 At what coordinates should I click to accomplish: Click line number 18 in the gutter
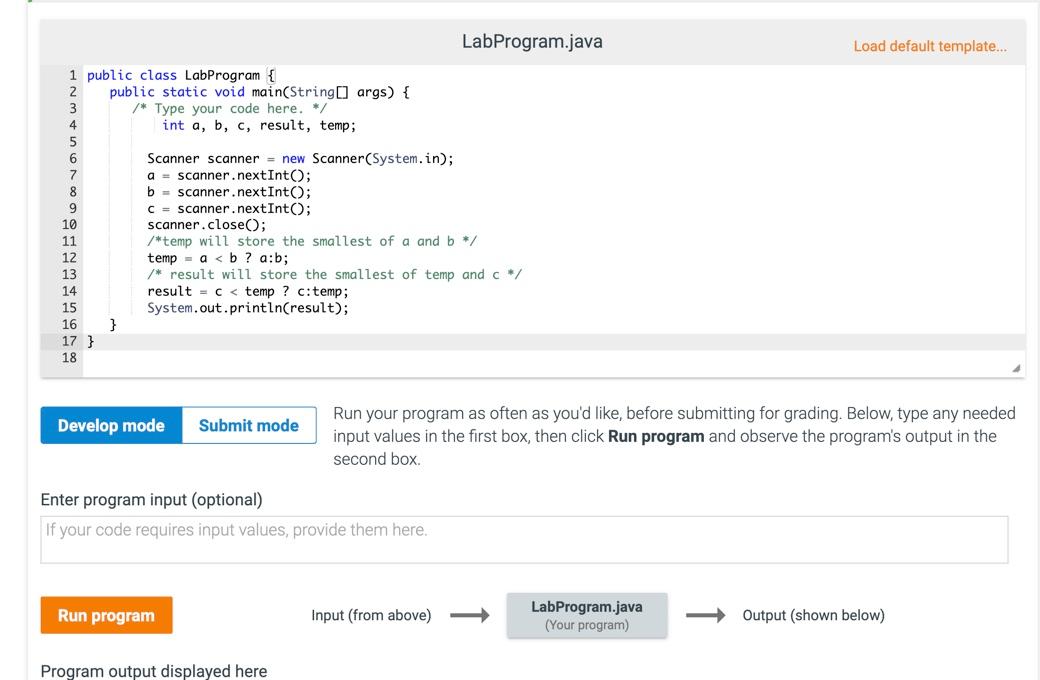[69, 358]
